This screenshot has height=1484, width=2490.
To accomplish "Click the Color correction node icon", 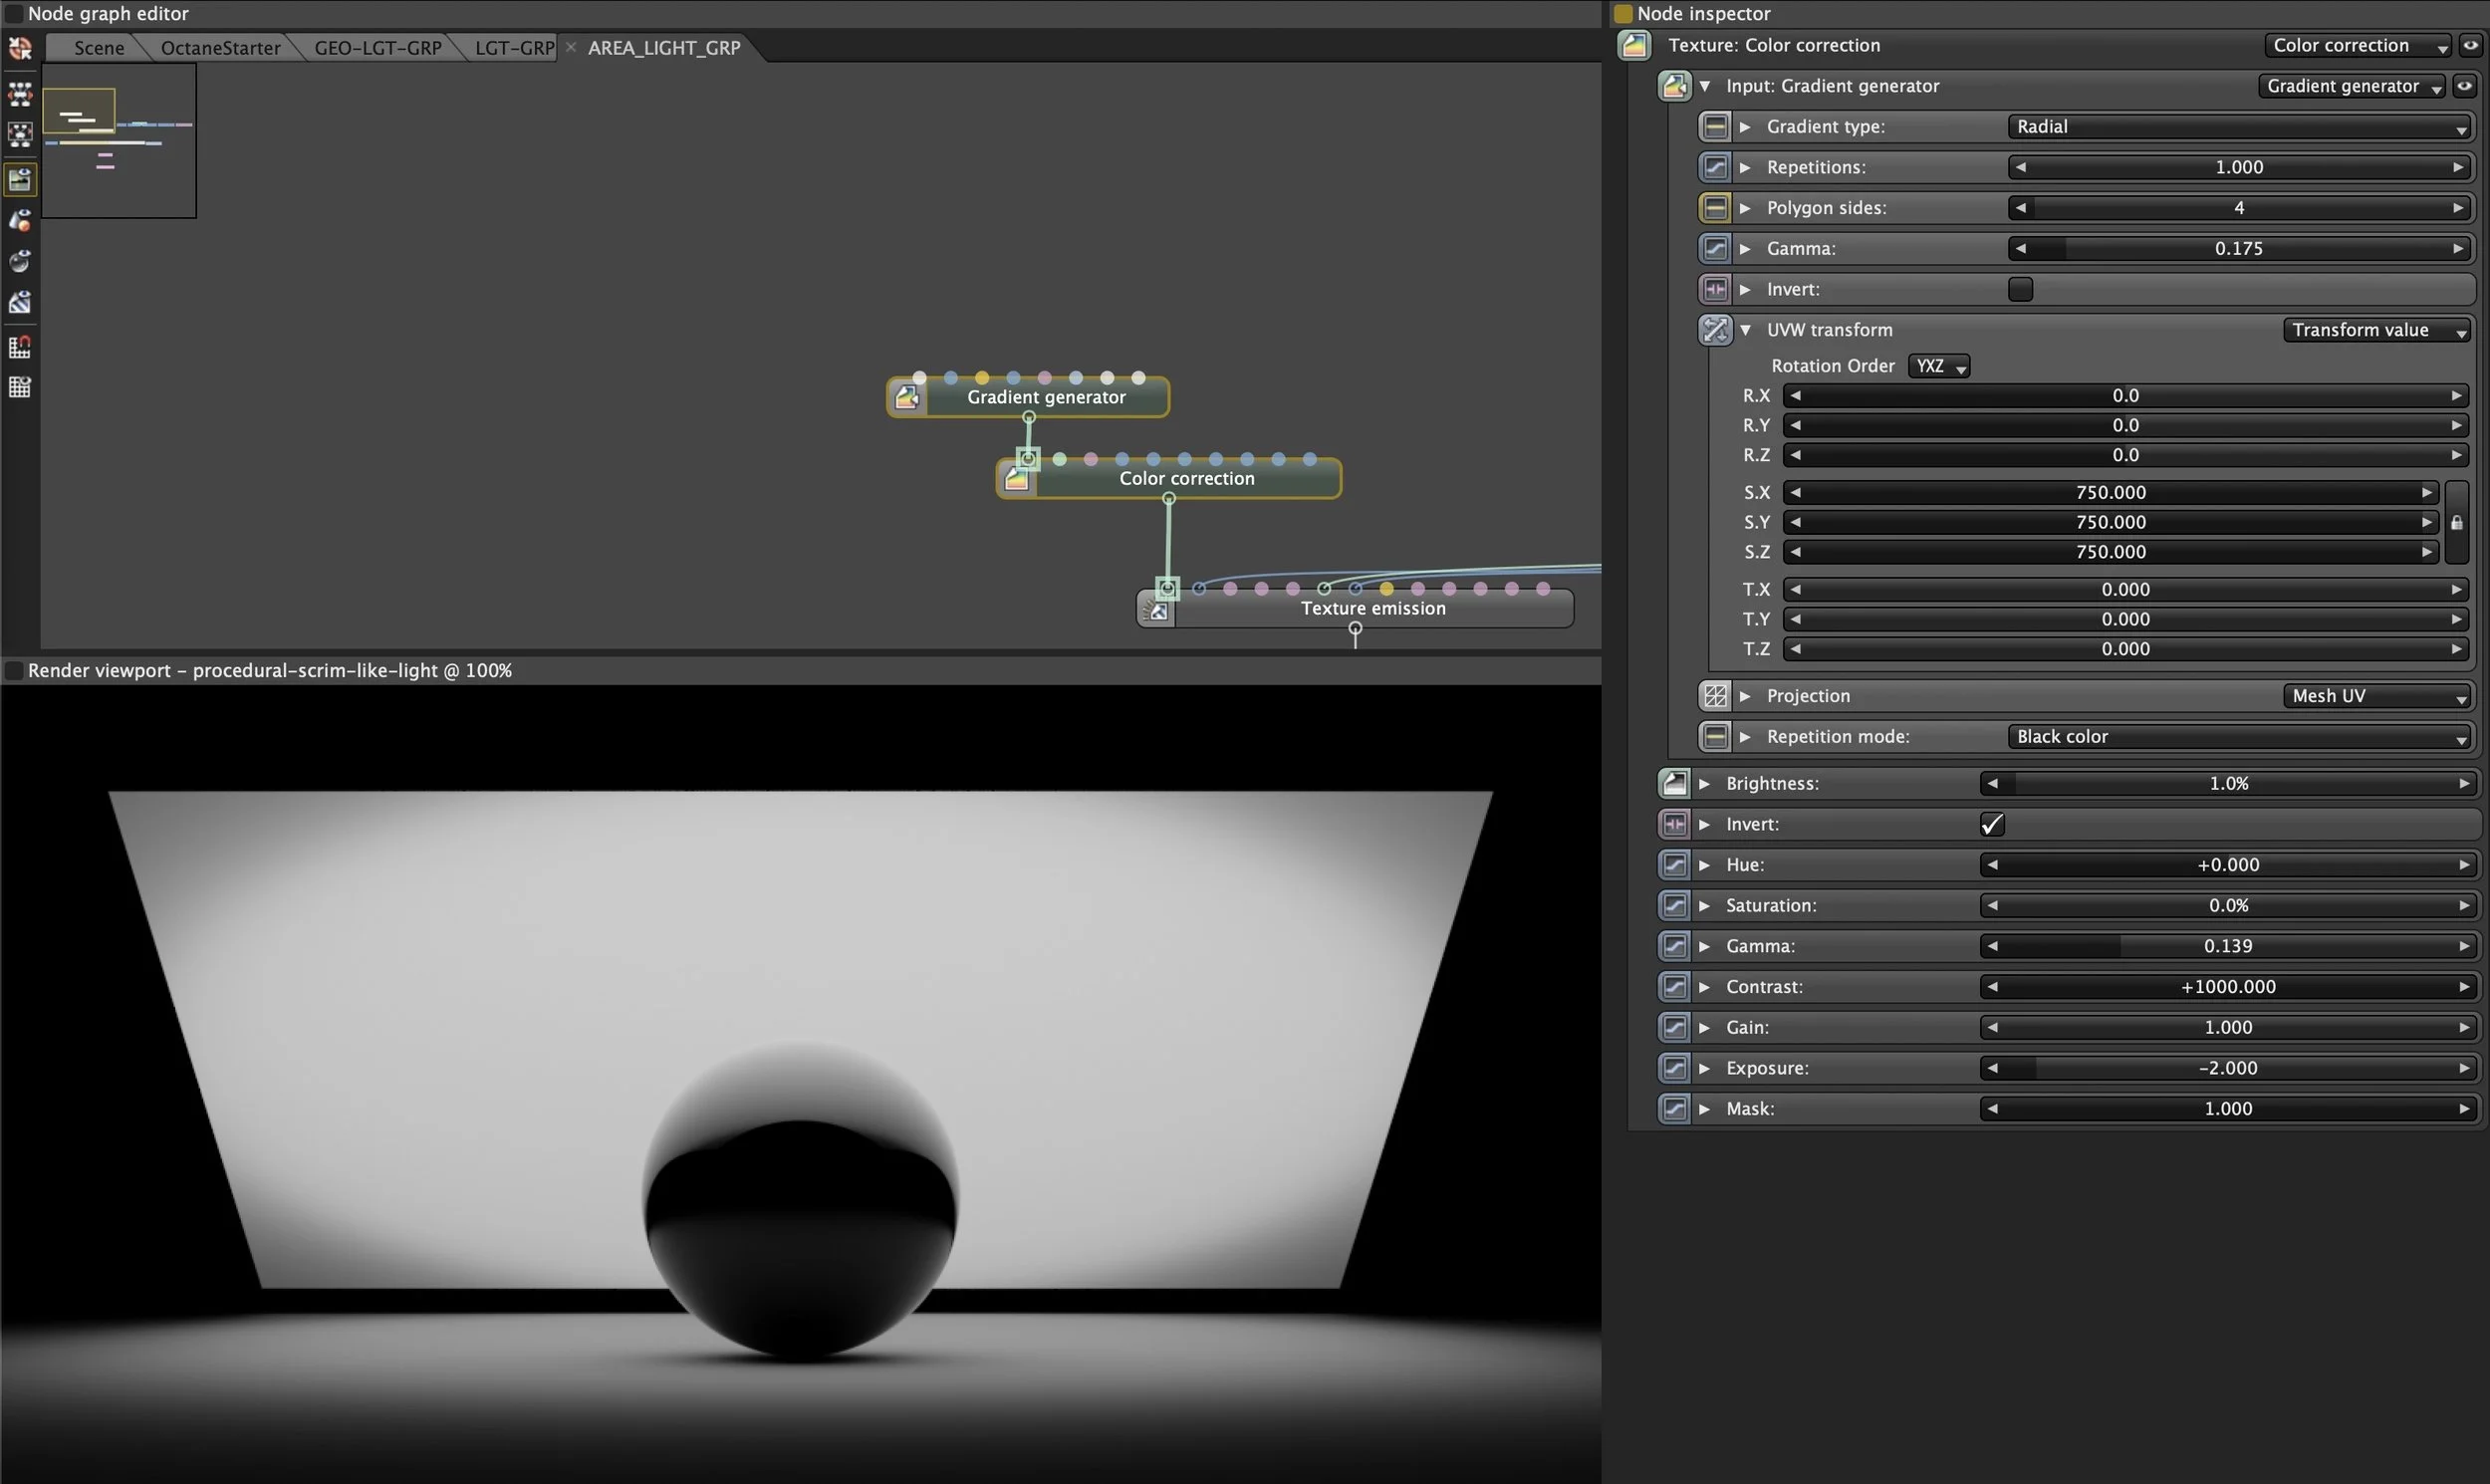I will click(1016, 479).
